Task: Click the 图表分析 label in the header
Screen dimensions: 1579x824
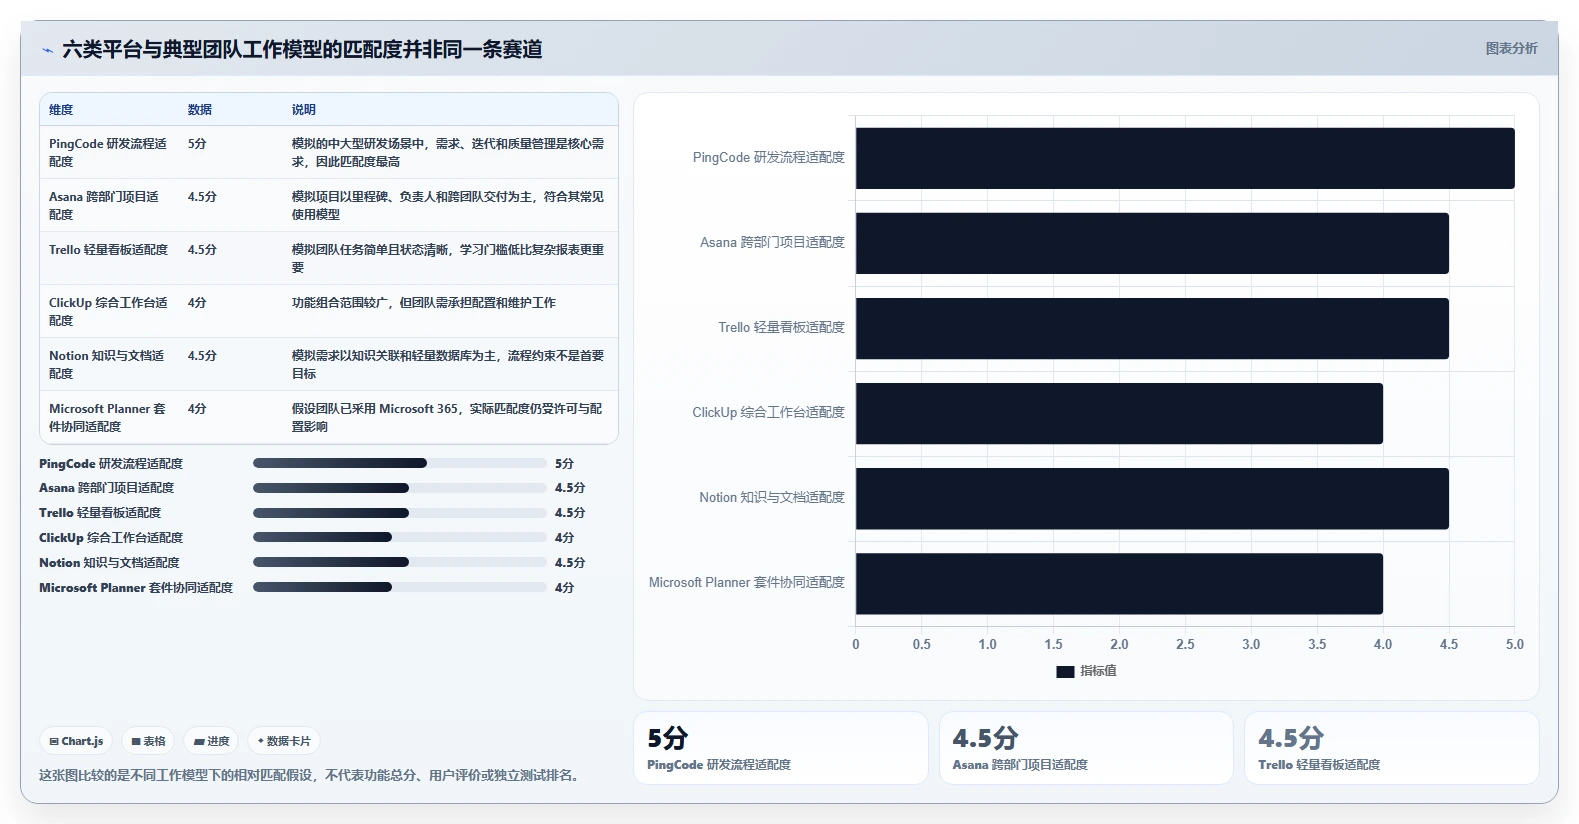Action: 1511,48
